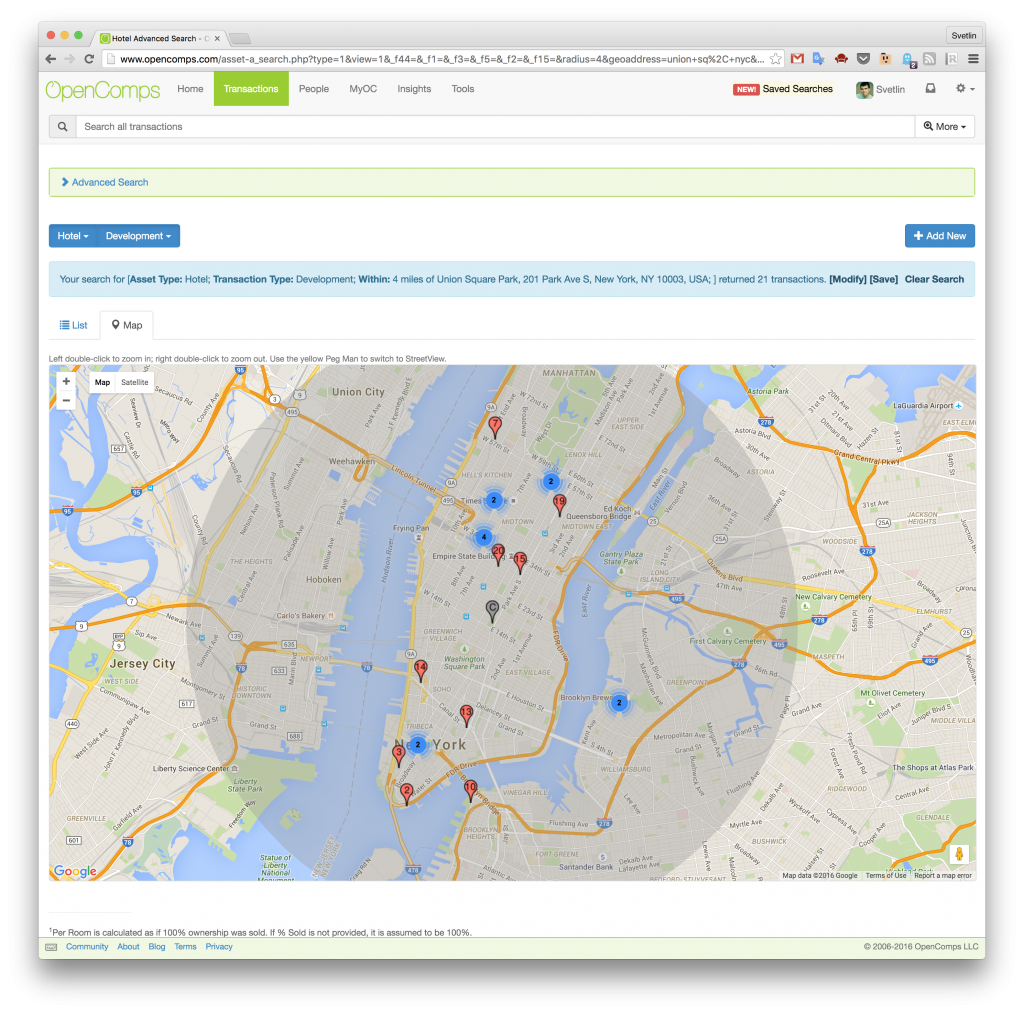Image resolution: width=1024 pixels, height=1014 pixels.
Task: Open the Transactions menu item
Action: point(251,89)
